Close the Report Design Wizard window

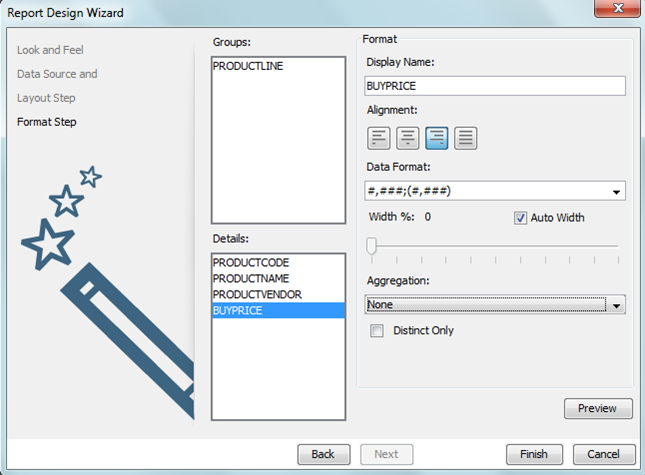[619, 10]
